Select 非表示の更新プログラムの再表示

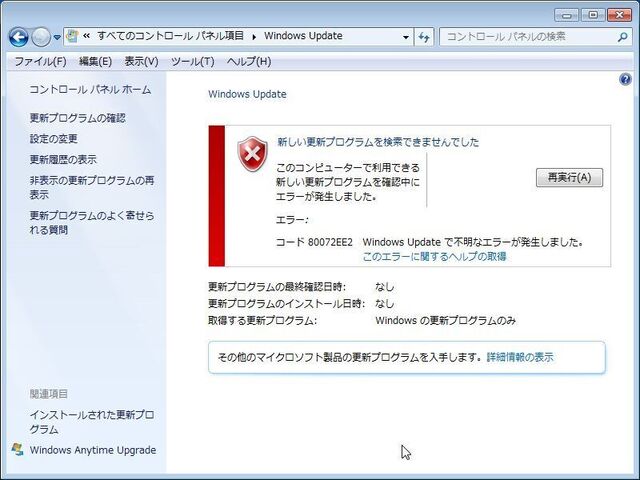[92, 187]
